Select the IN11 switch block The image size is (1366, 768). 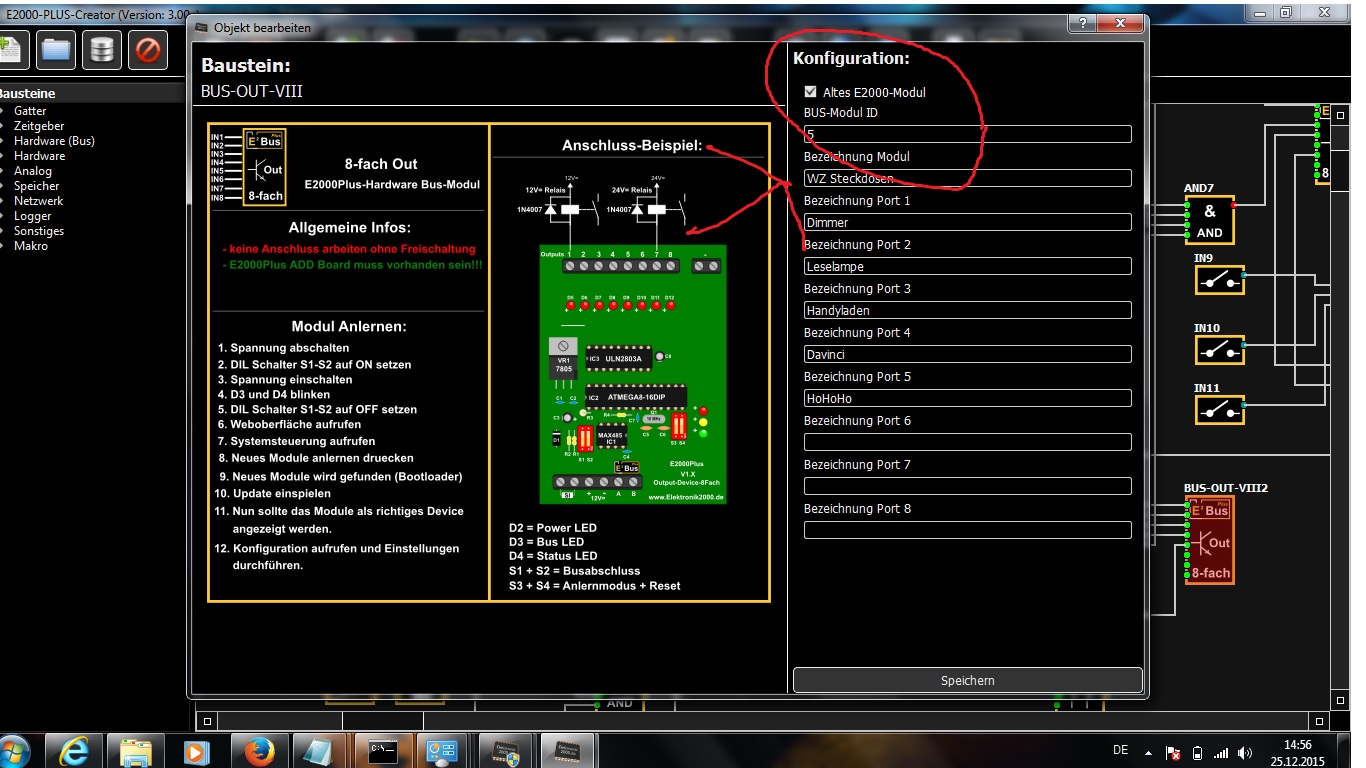pos(1219,410)
